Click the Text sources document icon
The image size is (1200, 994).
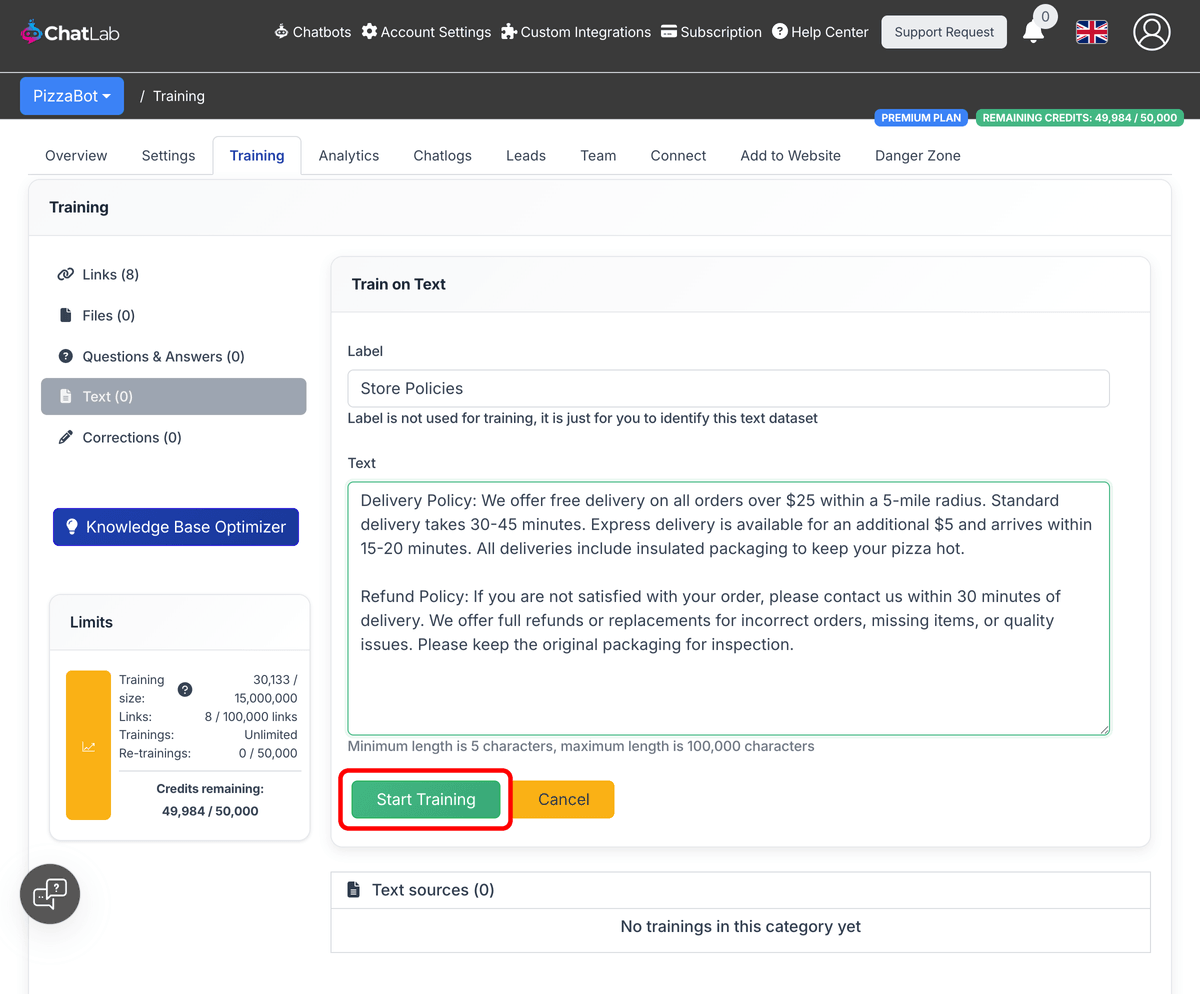click(x=353, y=889)
